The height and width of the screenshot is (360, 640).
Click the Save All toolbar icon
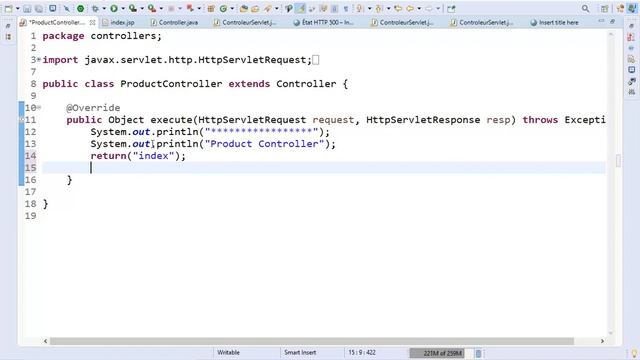tap(39, 9)
